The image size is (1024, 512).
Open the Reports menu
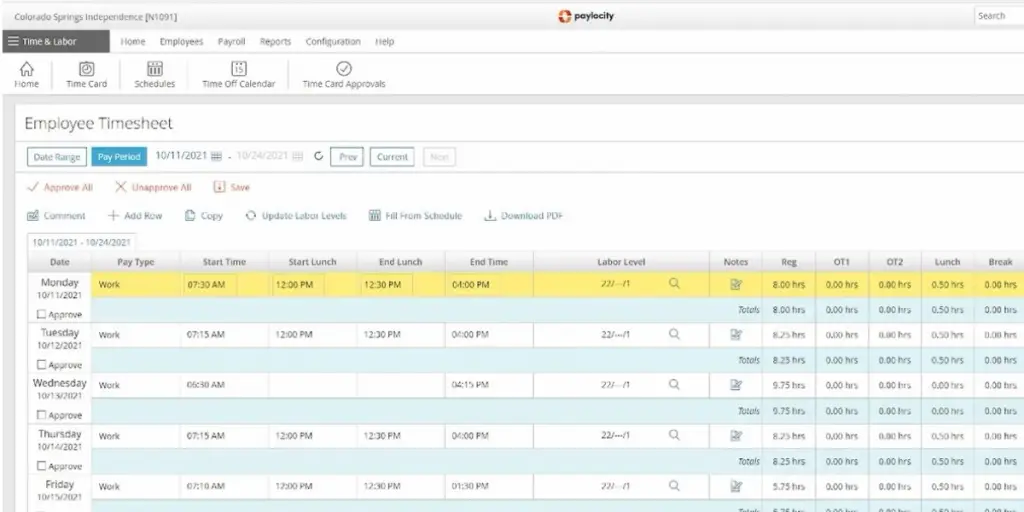coord(276,41)
